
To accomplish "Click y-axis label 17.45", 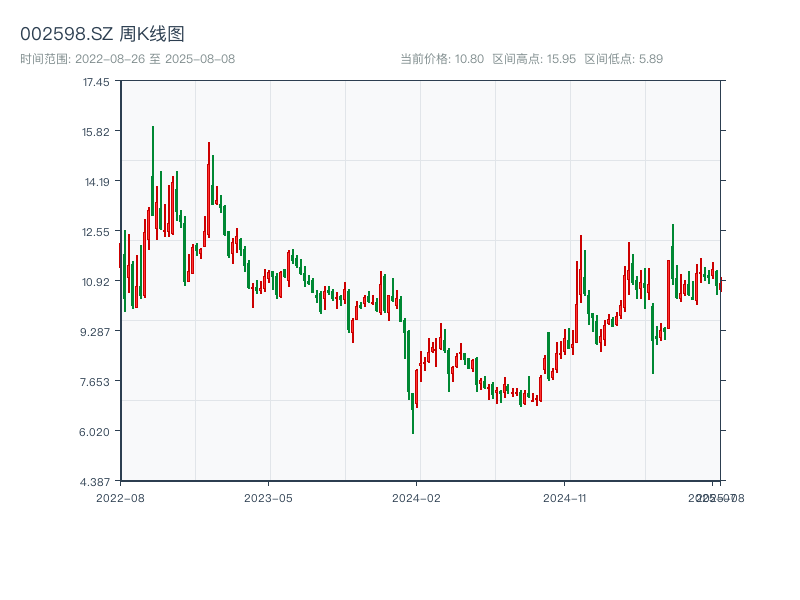I will tap(96, 82).
